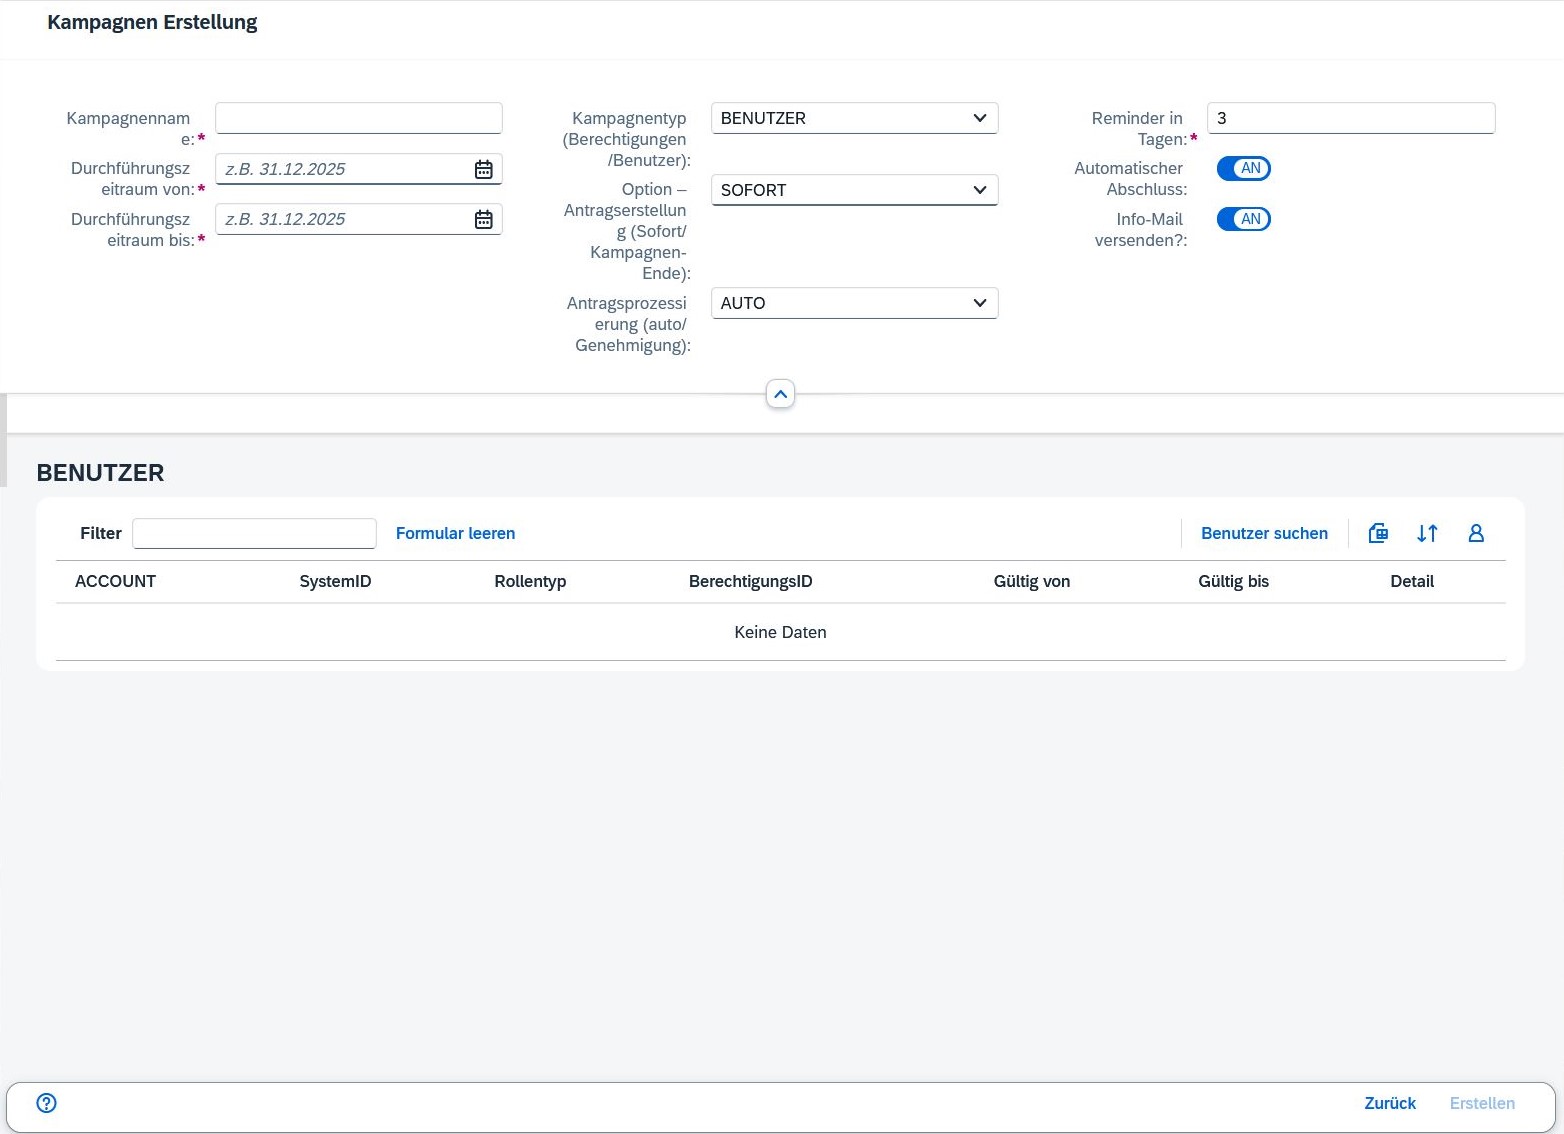This screenshot has width=1564, height=1134.
Task: Collapse the header form section
Action: pos(780,394)
